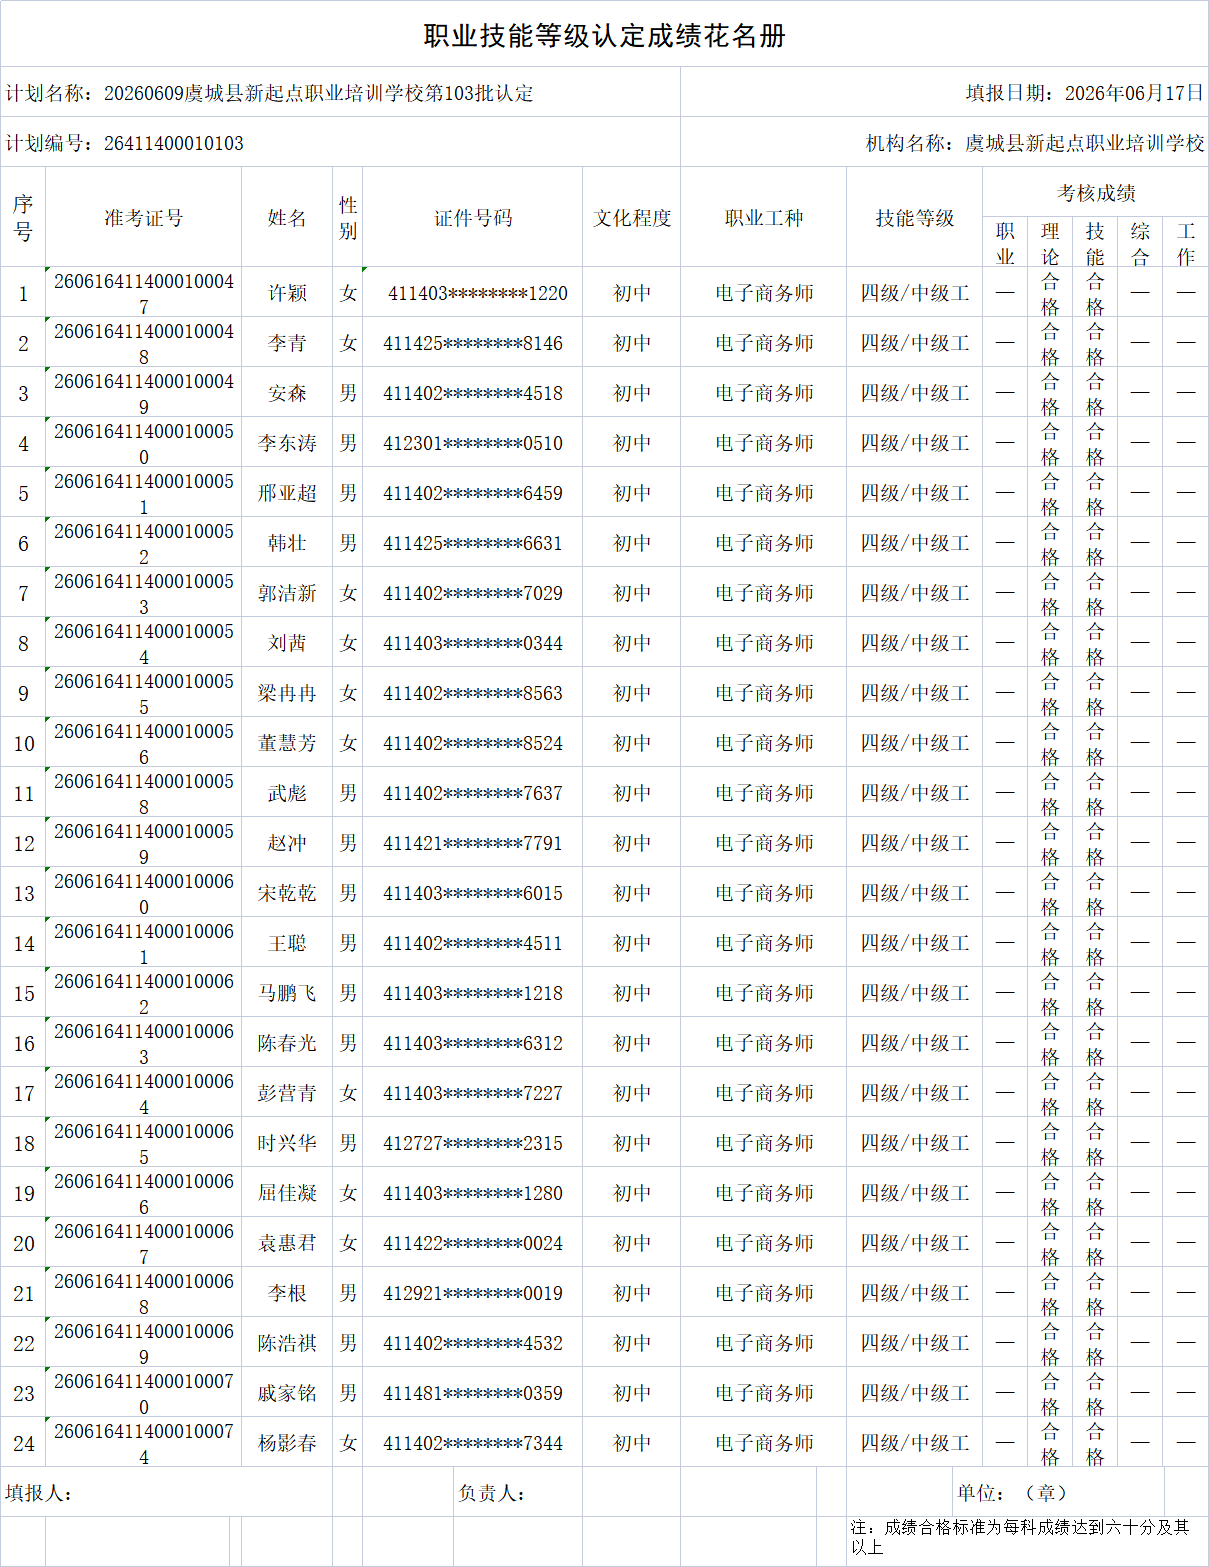Click the name cell 安森
Viewport: 1209px width, 1567px height.
click(287, 393)
